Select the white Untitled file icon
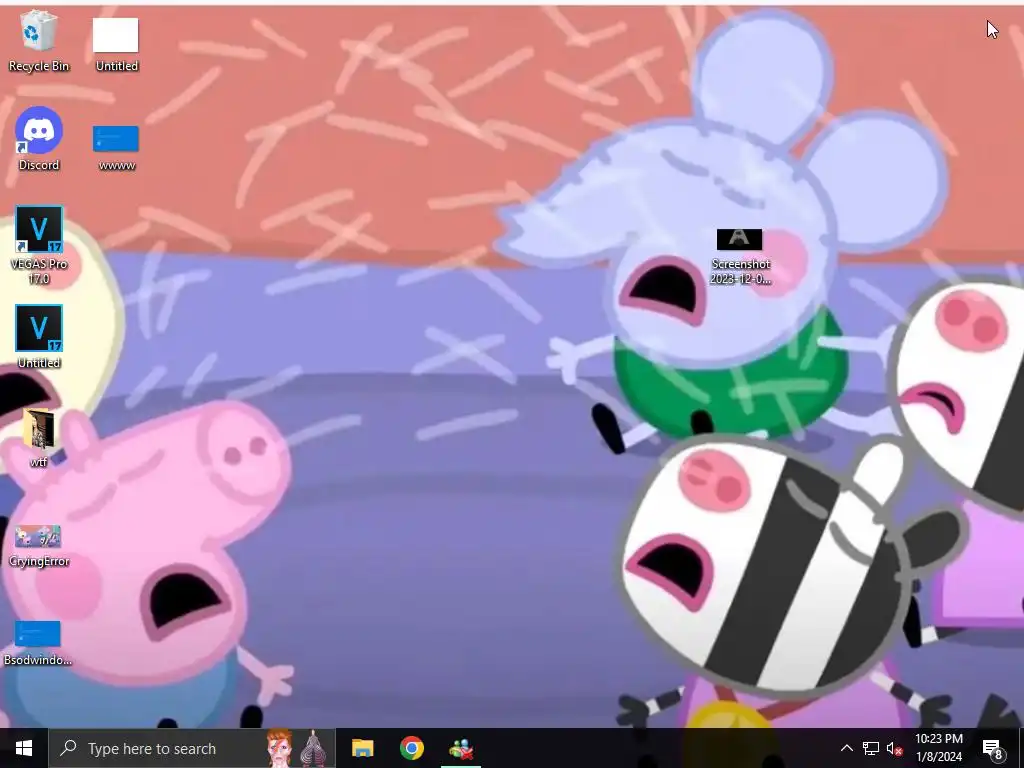 [x=116, y=44]
